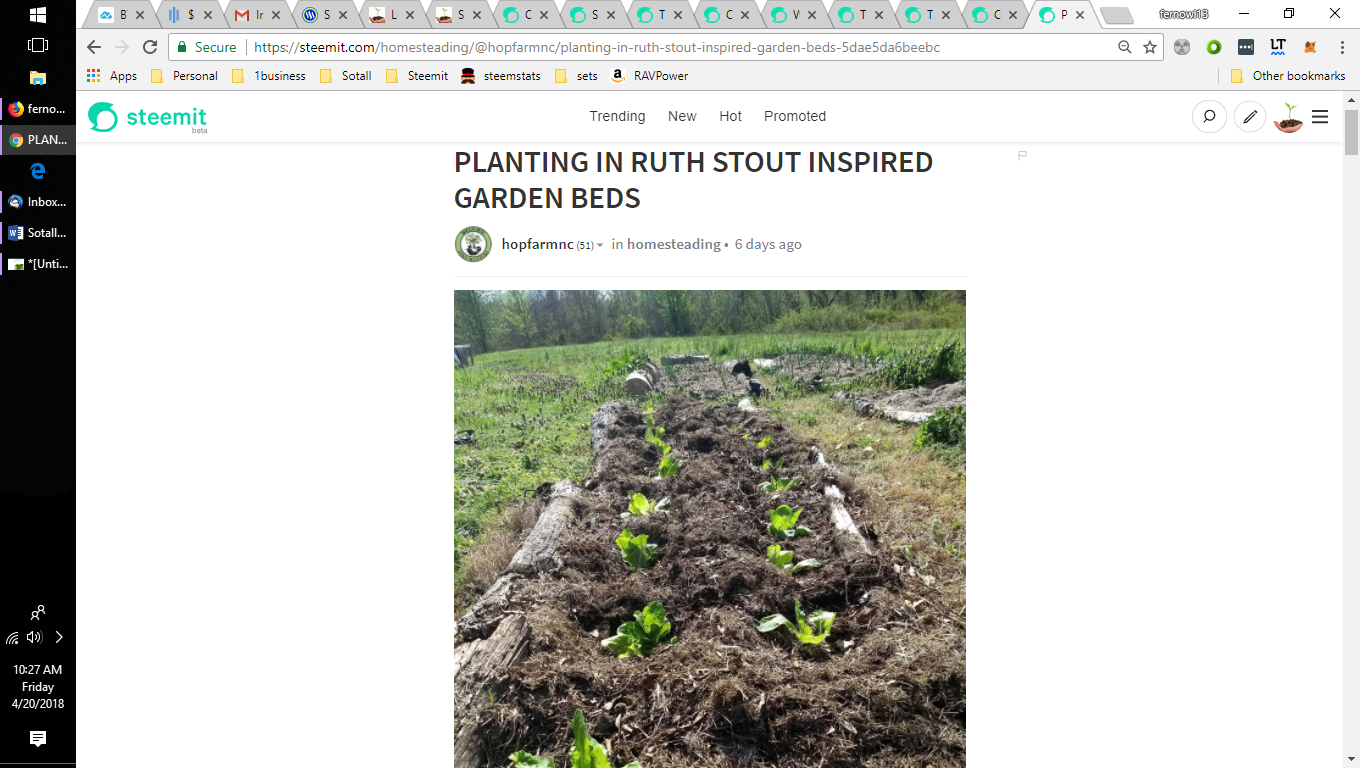Click the volume speaker tray icon
Viewport: 1360px width, 768px height.
point(35,637)
